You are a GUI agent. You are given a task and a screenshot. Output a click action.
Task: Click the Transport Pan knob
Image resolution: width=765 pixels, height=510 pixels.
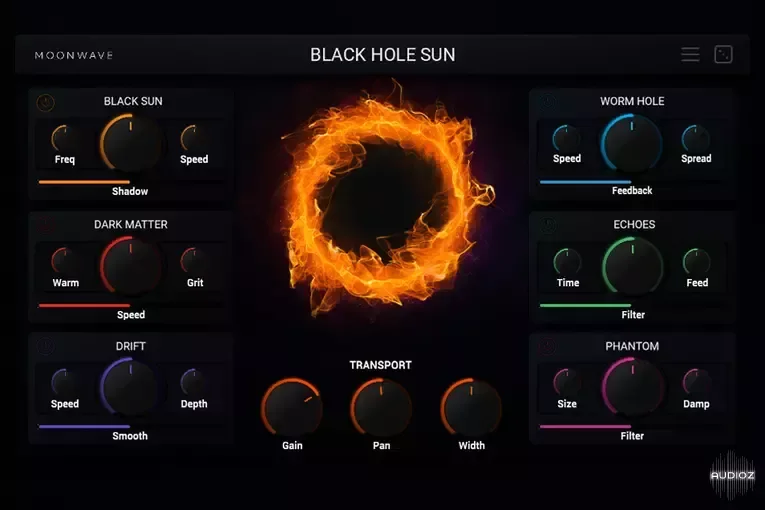pos(381,407)
